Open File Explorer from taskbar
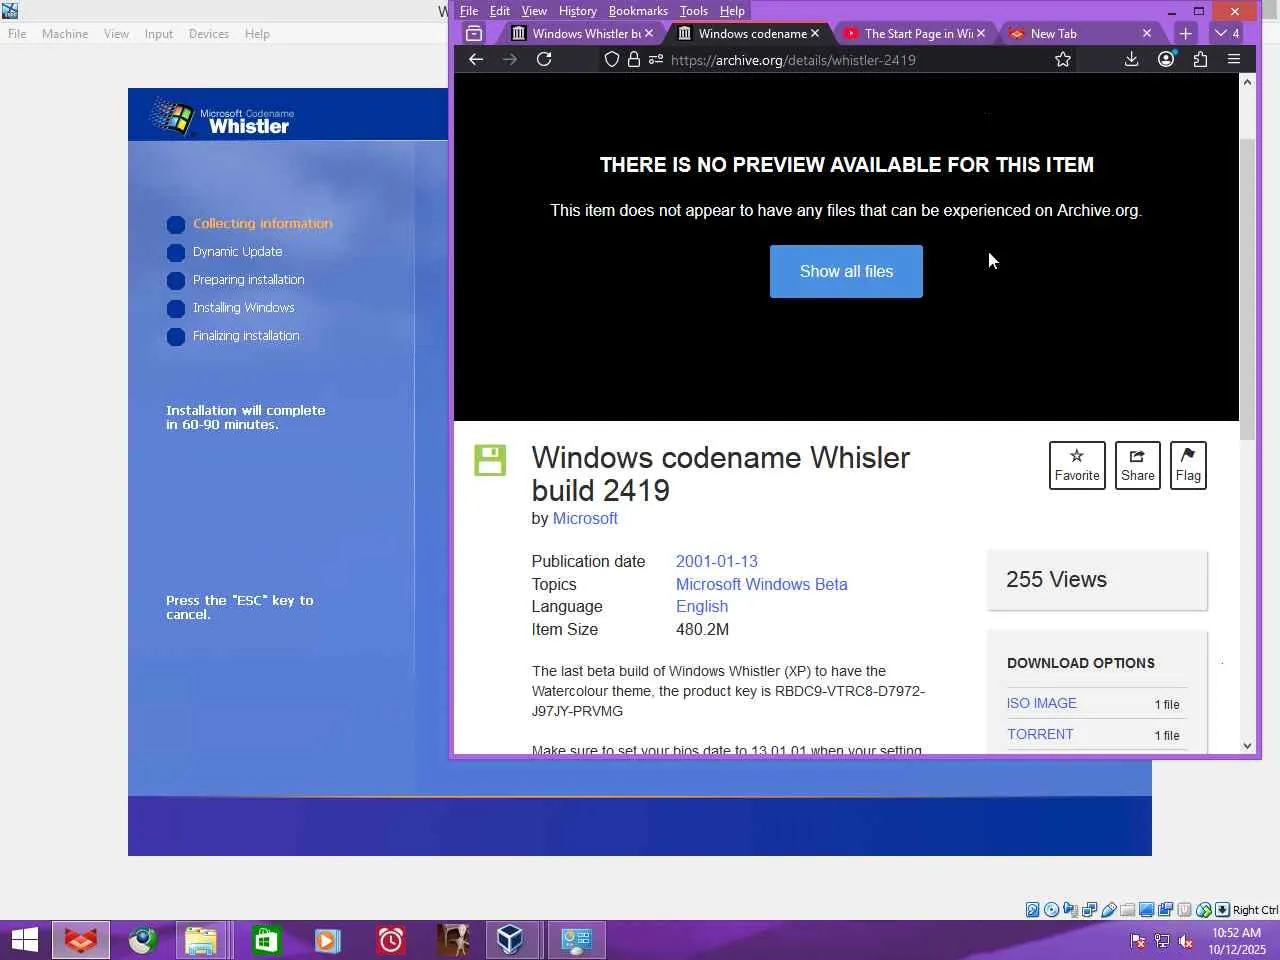This screenshot has height=960, width=1280. pyautogui.click(x=201, y=940)
